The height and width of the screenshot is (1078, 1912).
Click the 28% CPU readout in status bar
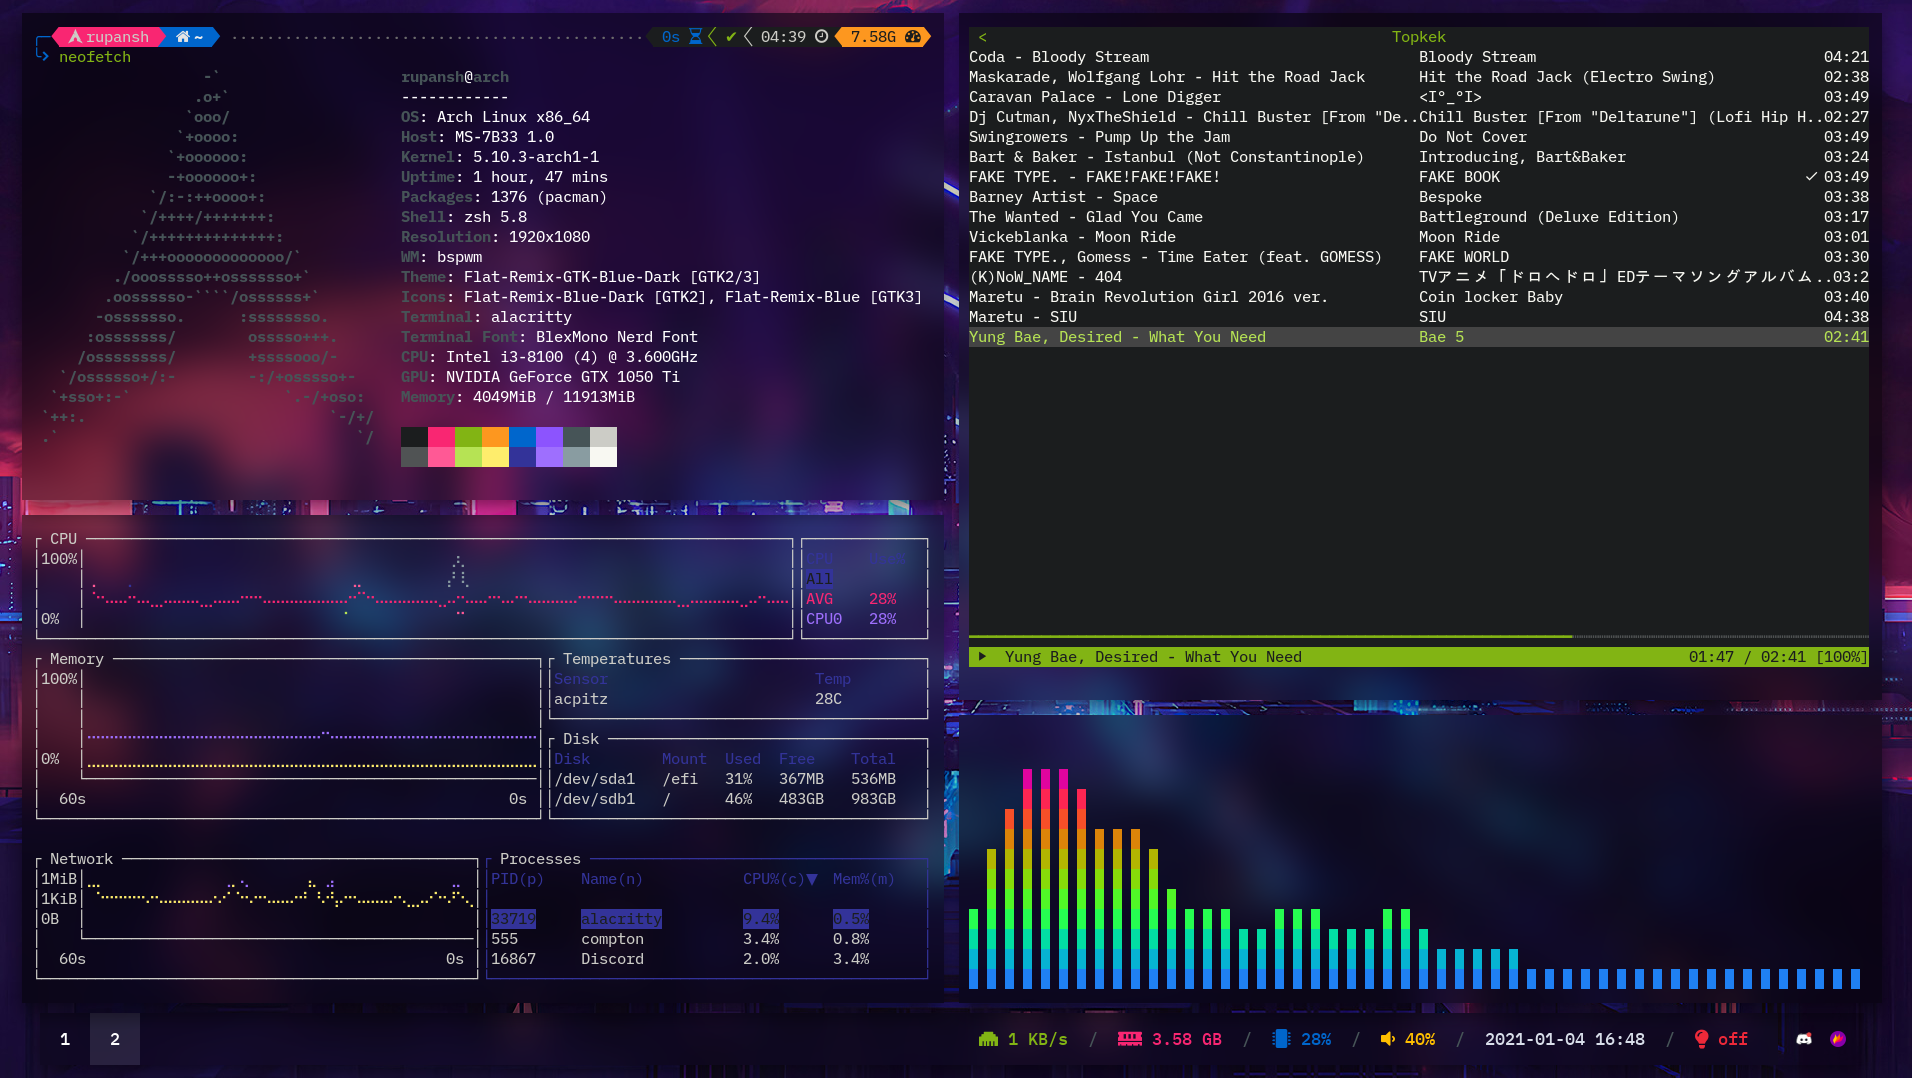click(1316, 1039)
